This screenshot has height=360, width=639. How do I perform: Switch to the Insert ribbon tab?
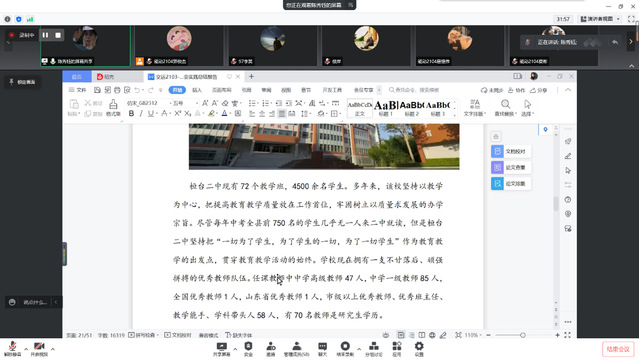point(197,90)
